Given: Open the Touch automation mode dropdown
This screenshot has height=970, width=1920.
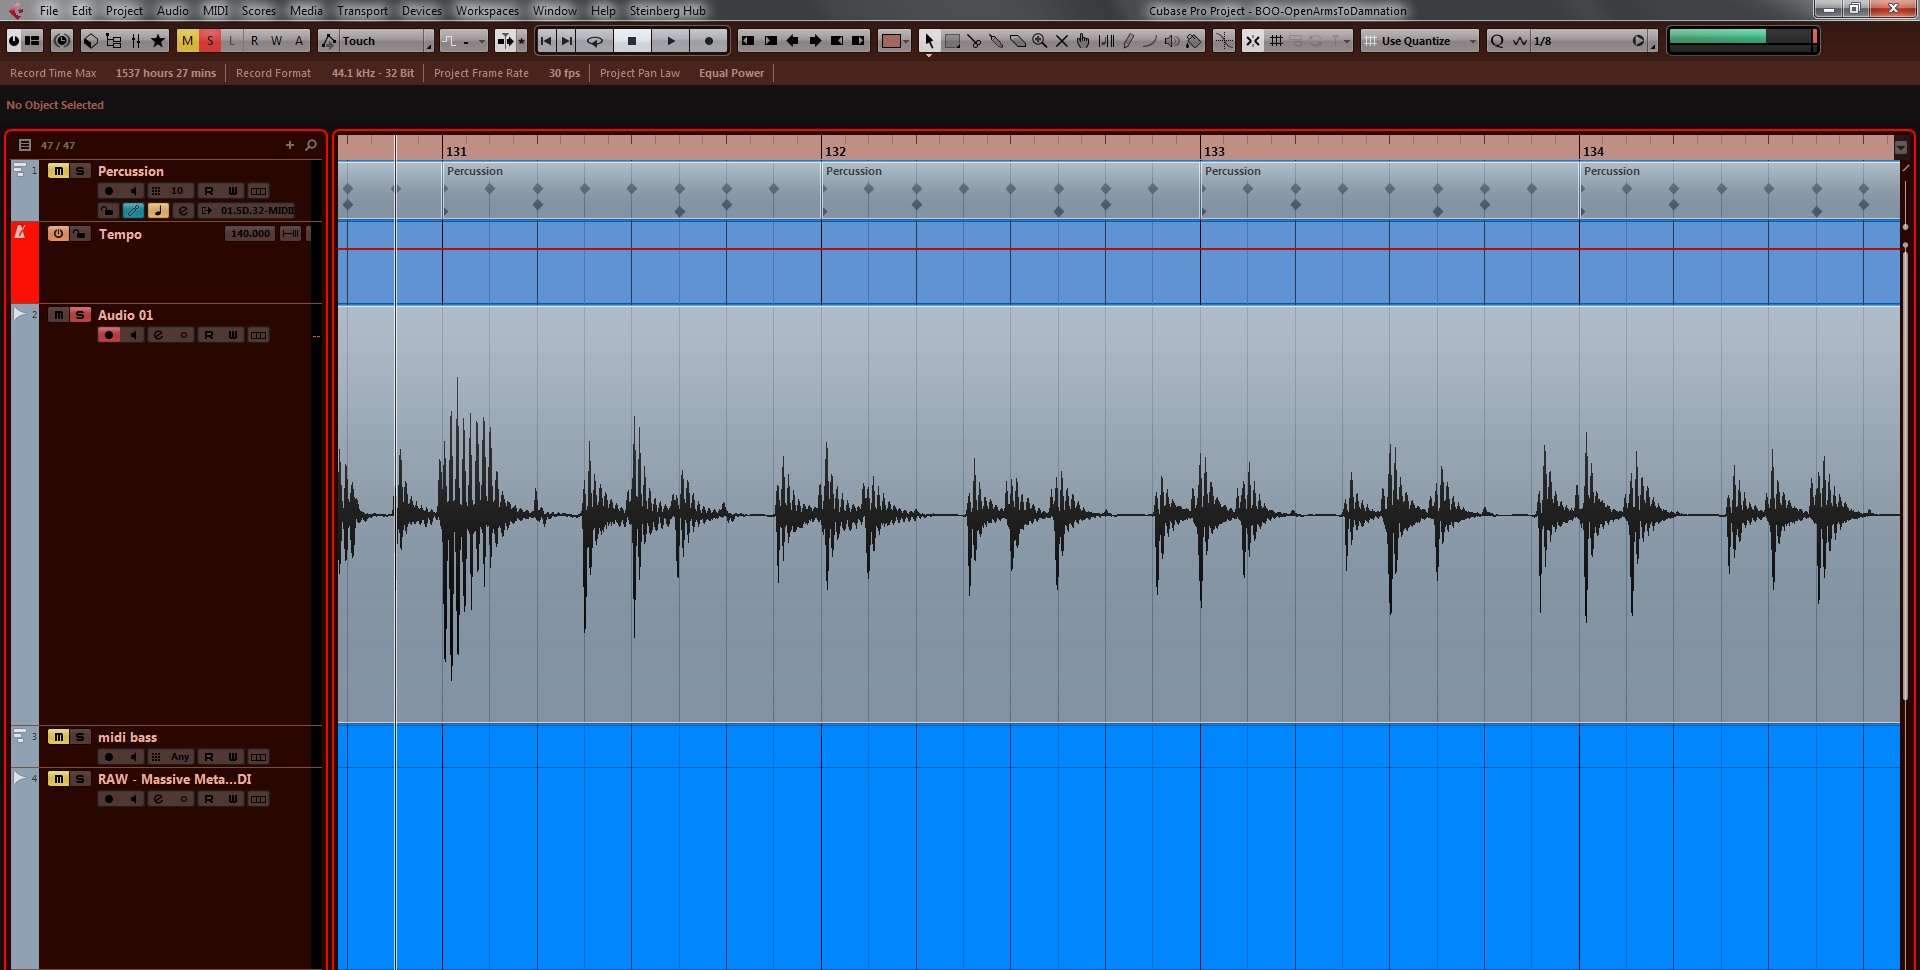Looking at the screenshot, I should [x=428, y=41].
